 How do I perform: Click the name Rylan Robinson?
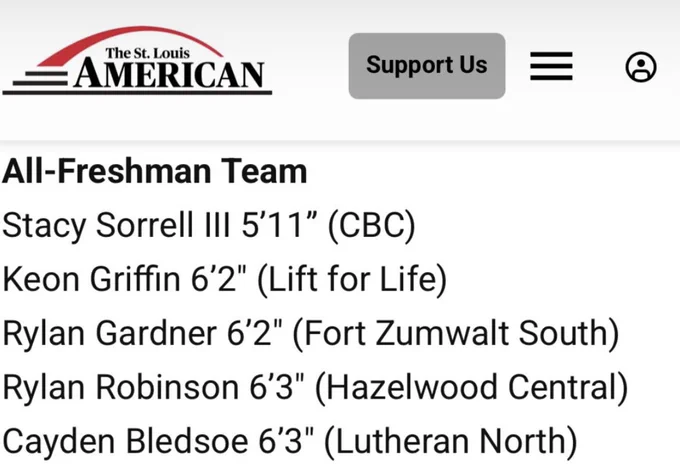coord(120,387)
